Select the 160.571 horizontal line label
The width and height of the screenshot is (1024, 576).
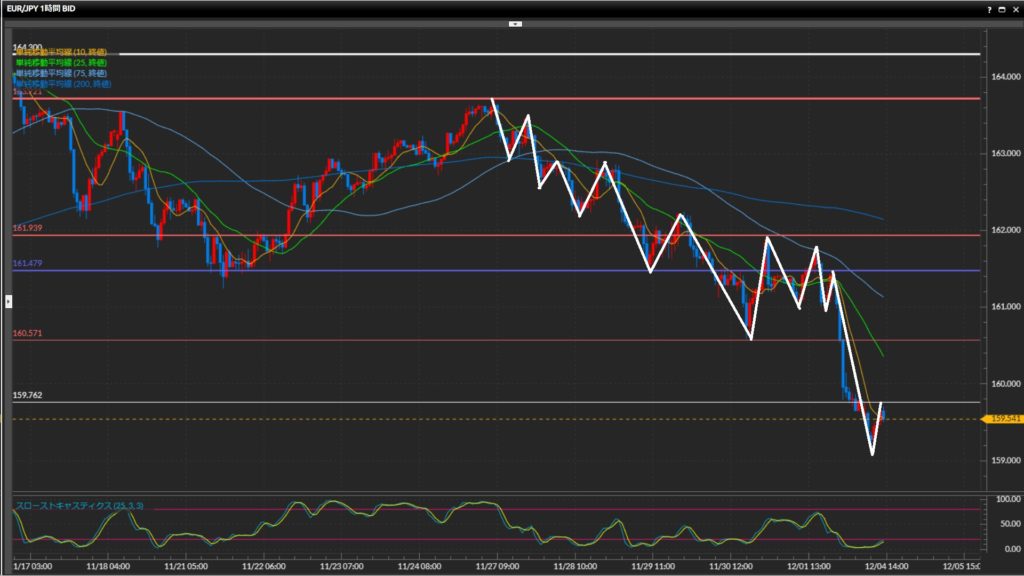pyautogui.click(x=27, y=333)
